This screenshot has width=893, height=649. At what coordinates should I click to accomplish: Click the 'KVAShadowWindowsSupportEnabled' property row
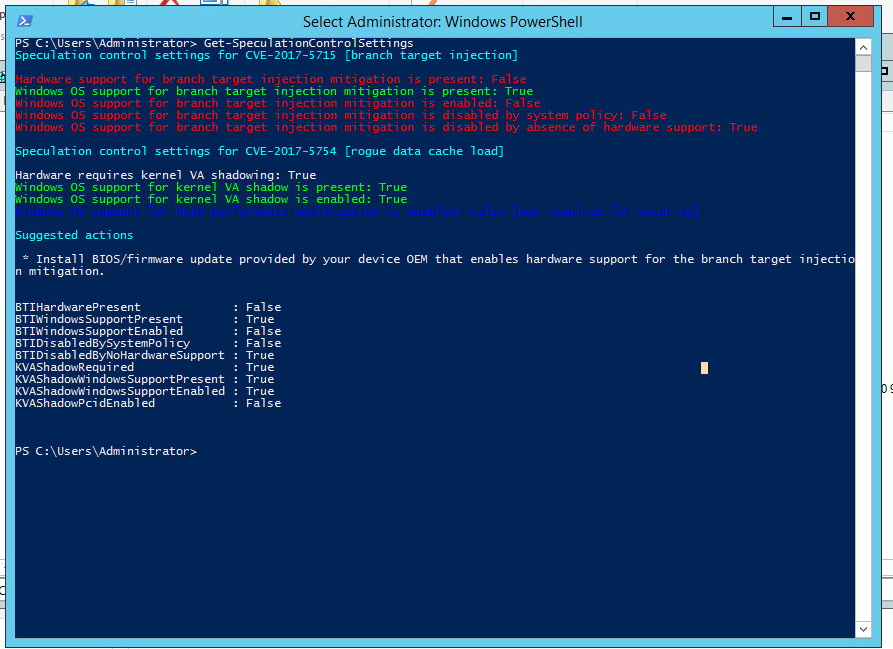145,391
